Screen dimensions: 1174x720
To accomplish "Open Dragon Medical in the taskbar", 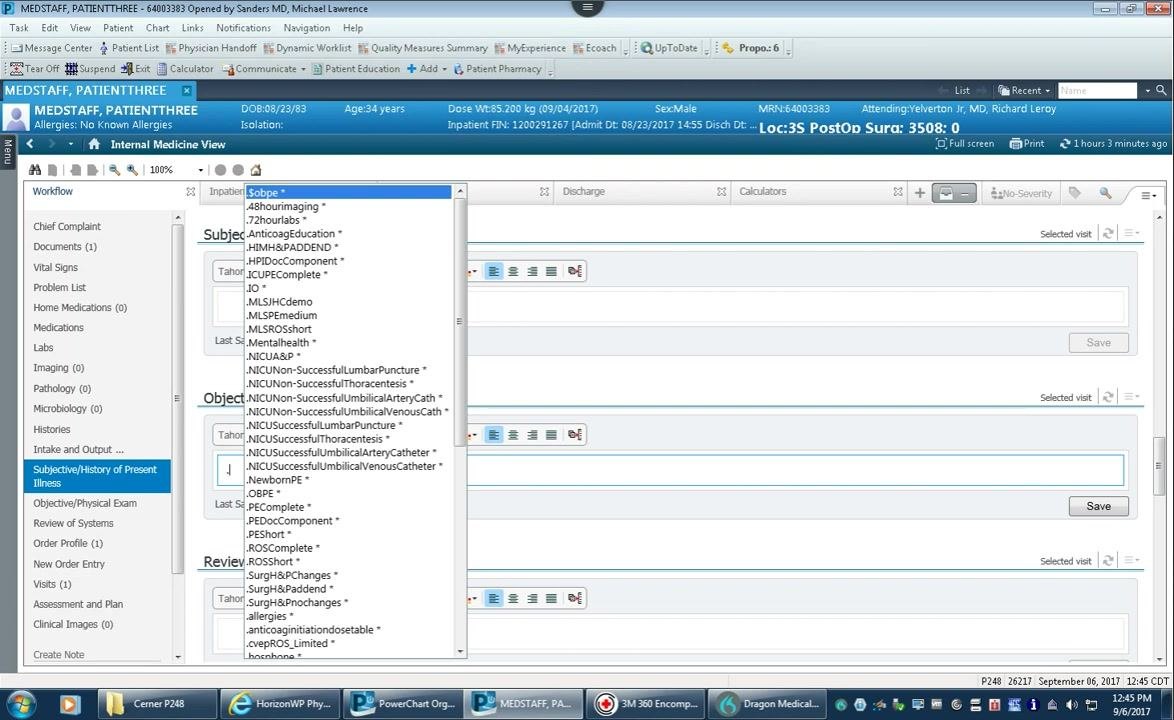I will tap(768, 704).
